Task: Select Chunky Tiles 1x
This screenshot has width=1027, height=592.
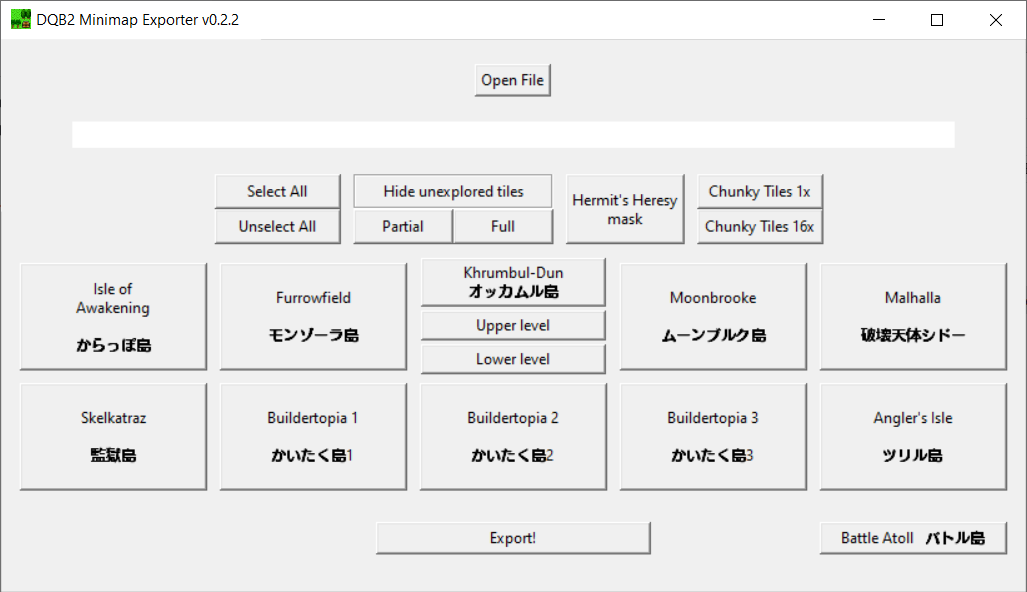Action: click(760, 191)
